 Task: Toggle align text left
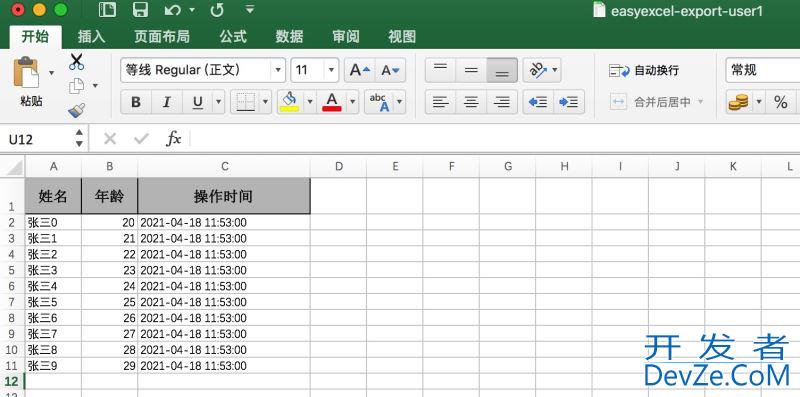pos(440,102)
